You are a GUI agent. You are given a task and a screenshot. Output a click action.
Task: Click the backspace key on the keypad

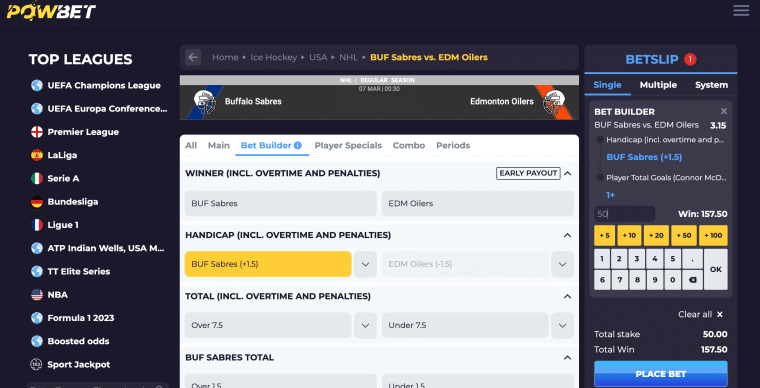(x=693, y=280)
